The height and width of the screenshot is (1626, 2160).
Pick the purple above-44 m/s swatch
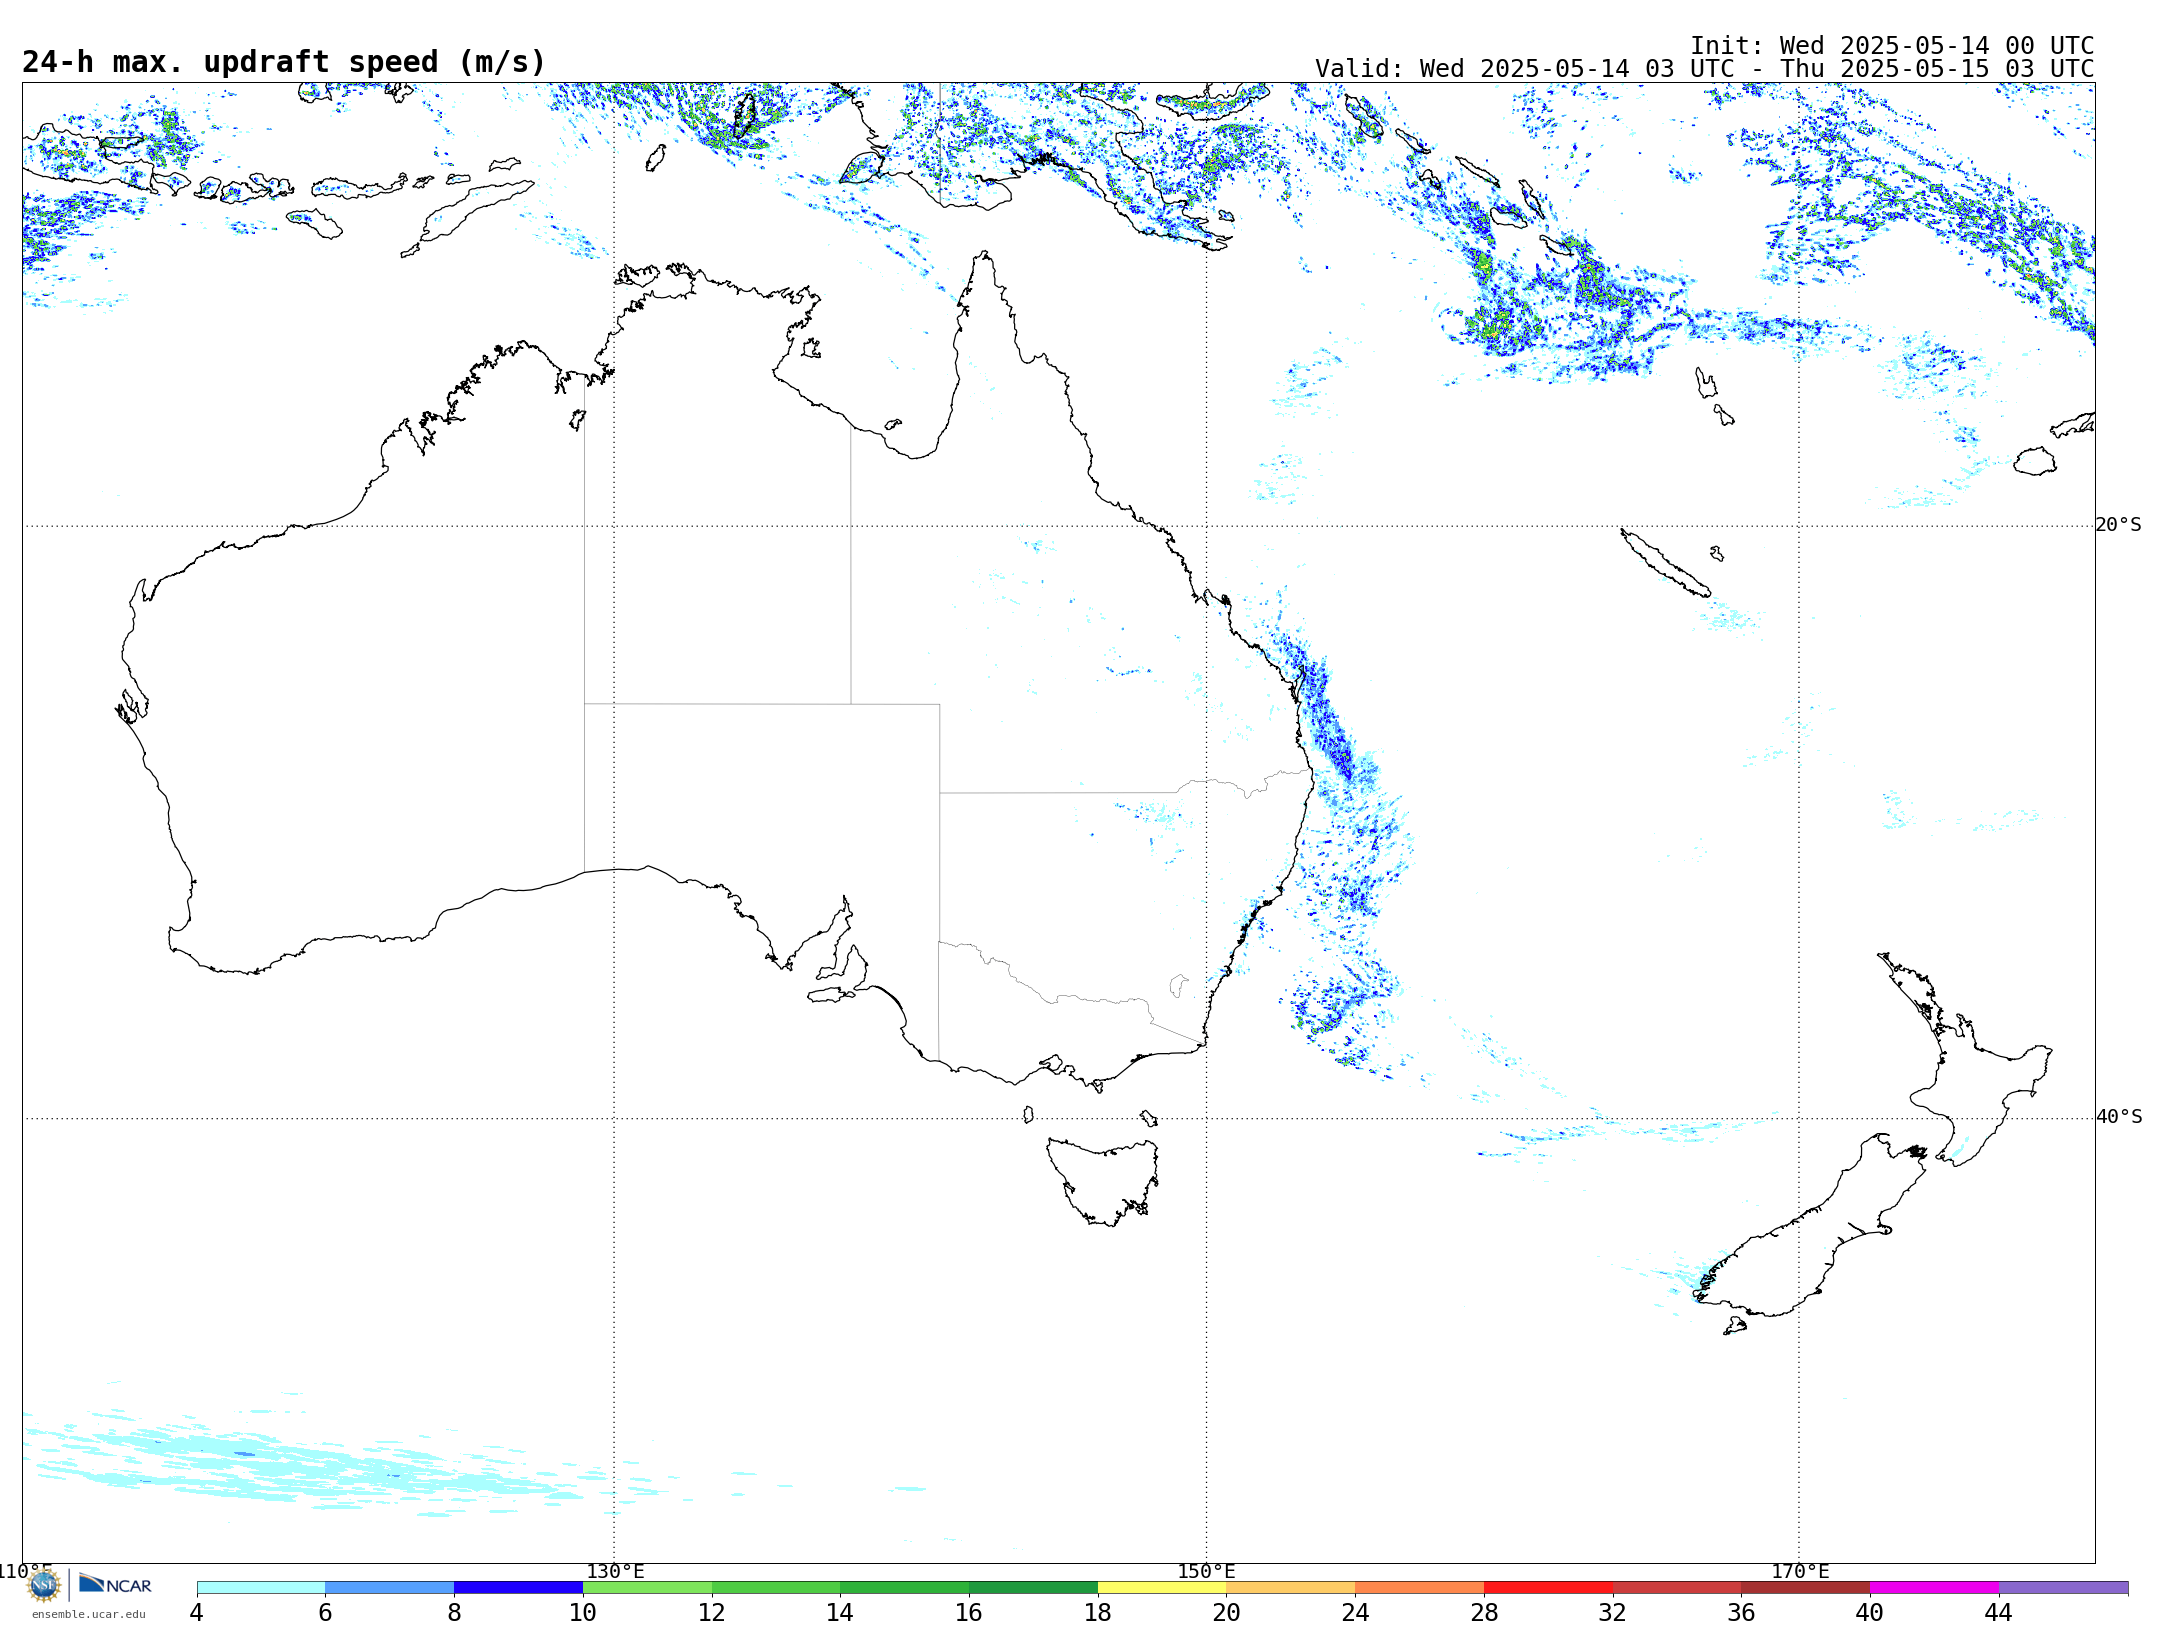click(2063, 1587)
